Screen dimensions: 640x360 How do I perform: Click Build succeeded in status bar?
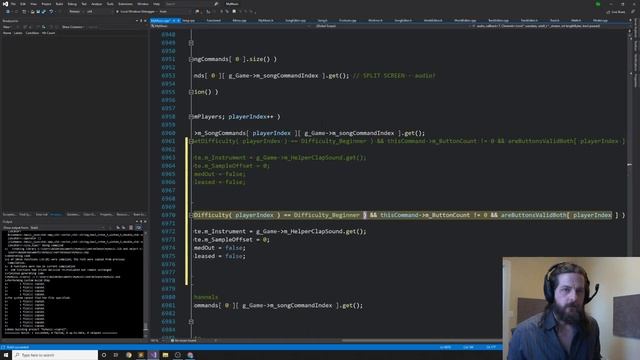click(x=17, y=347)
